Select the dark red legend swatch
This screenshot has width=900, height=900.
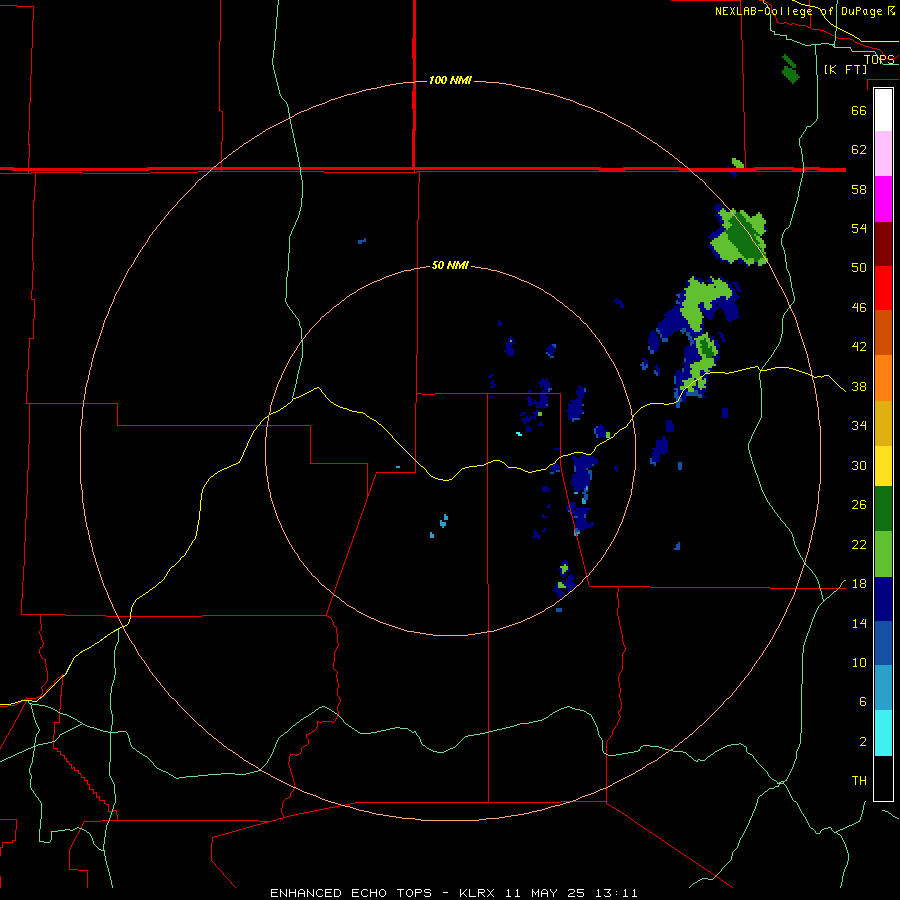883,244
